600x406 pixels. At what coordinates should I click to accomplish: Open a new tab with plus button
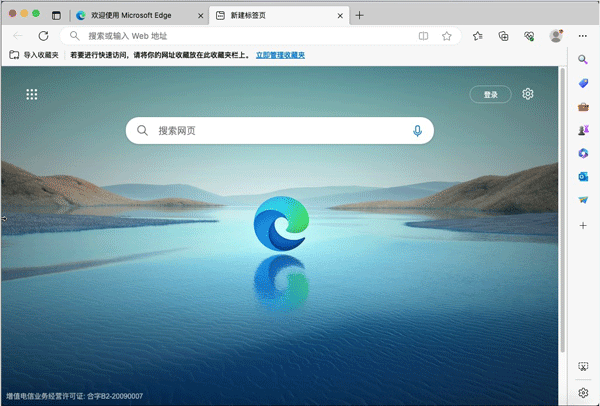coord(359,15)
